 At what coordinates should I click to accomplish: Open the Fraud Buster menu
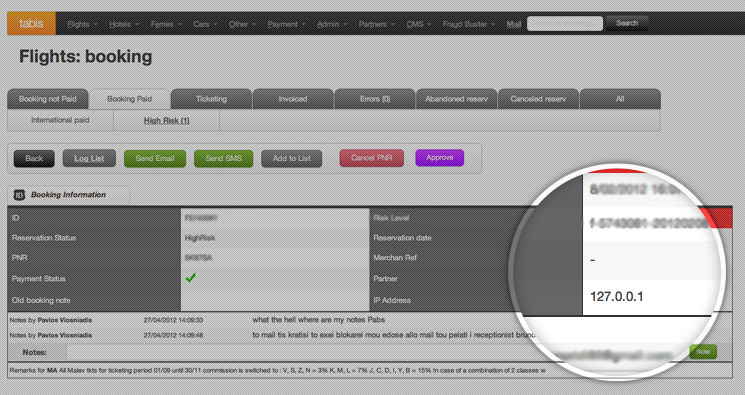point(468,24)
